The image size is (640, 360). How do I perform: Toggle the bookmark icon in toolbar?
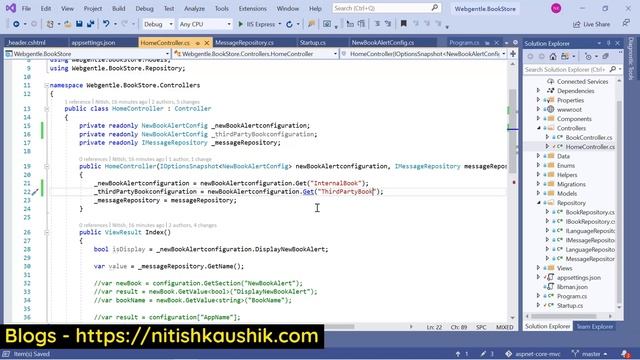pos(403,24)
